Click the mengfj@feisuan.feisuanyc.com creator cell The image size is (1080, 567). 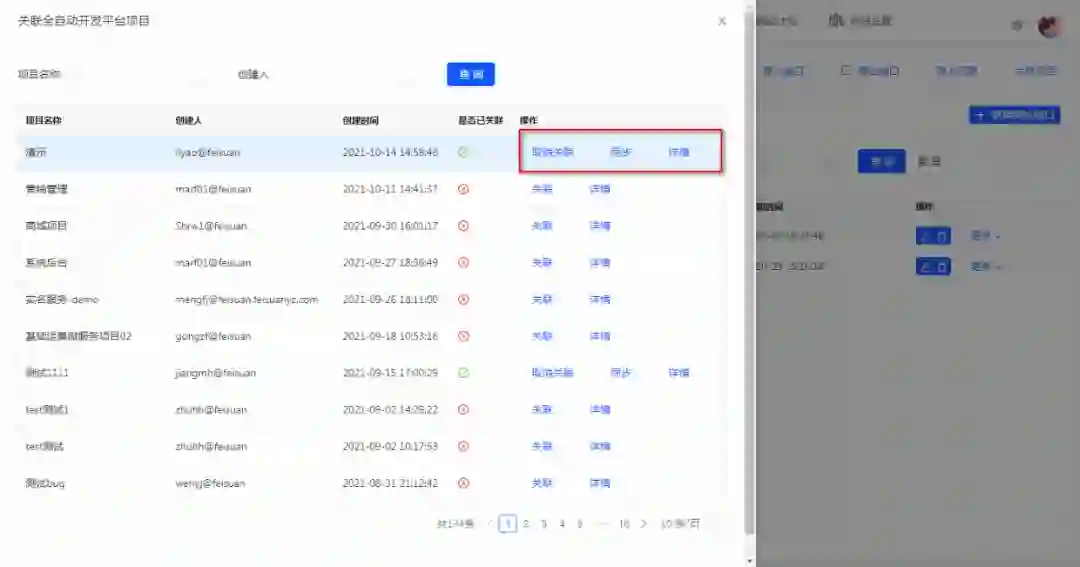[247, 300]
